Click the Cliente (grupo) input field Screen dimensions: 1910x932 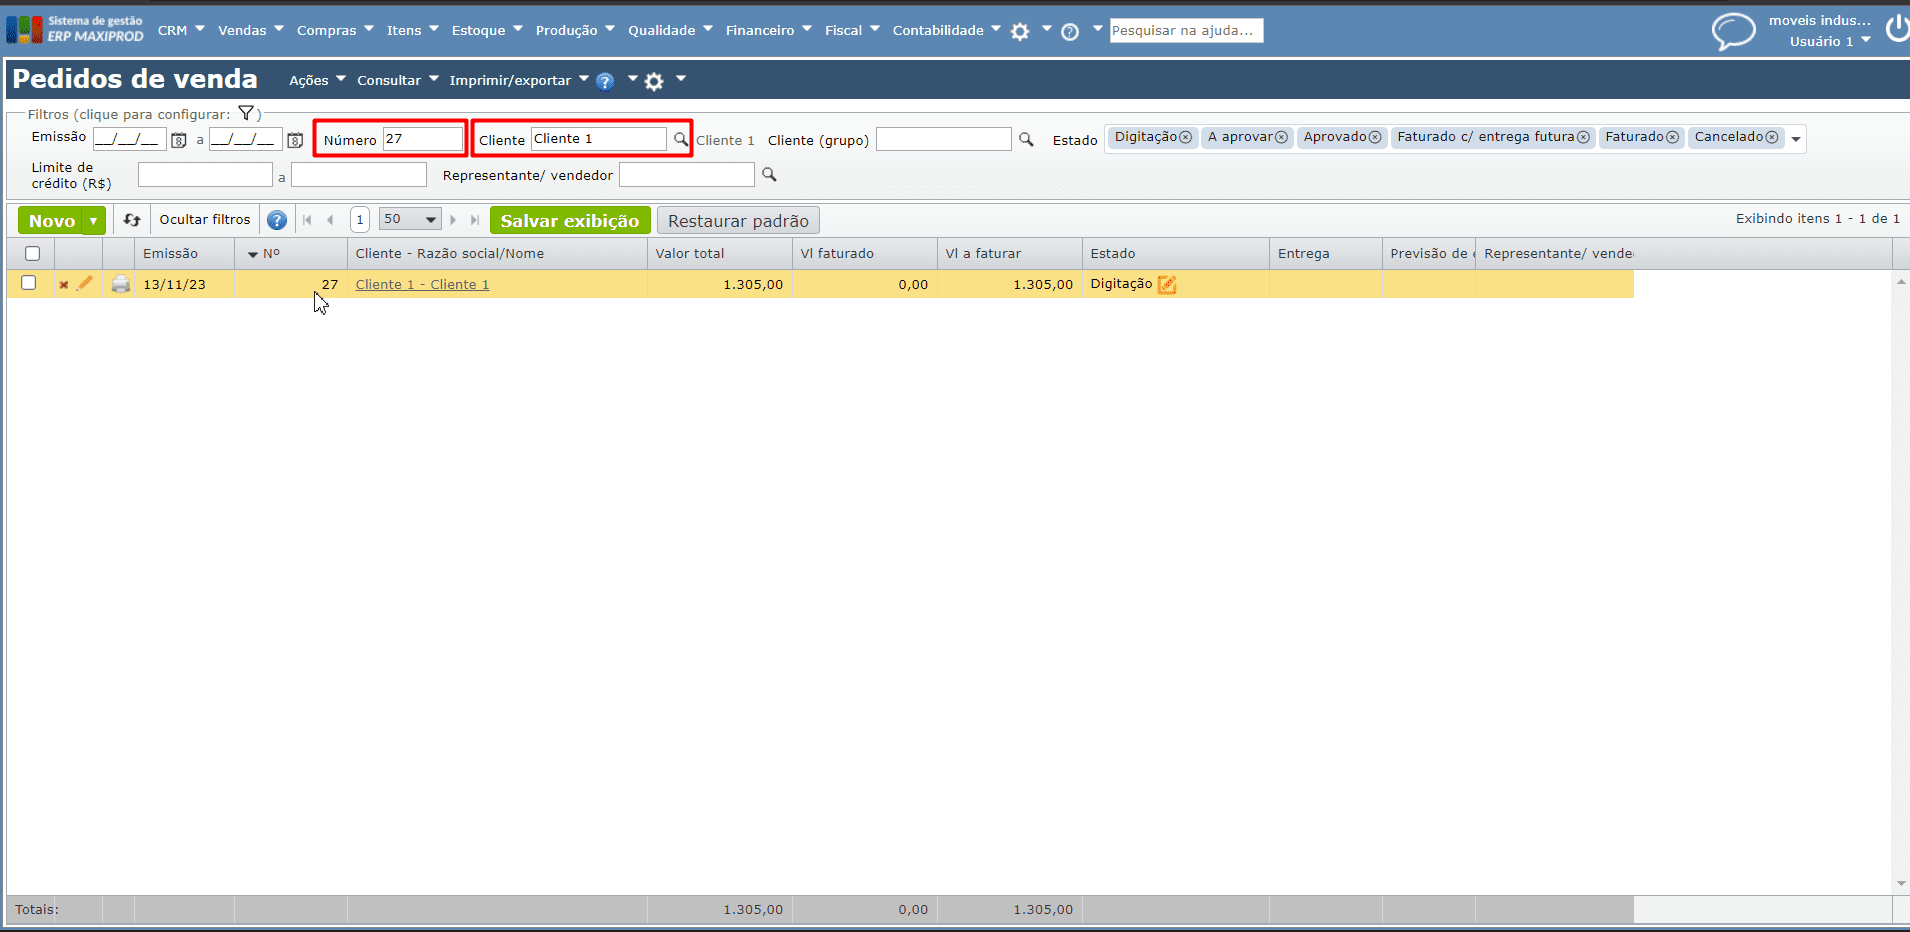(944, 139)
